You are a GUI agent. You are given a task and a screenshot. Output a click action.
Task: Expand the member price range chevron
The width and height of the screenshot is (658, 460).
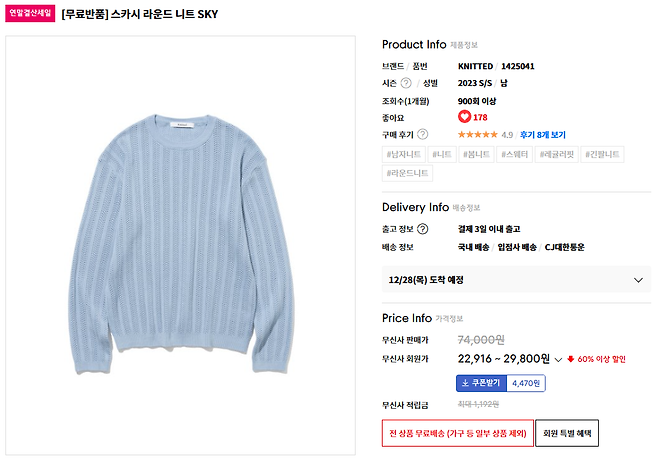pyautogui.click(x=558, y=358)
